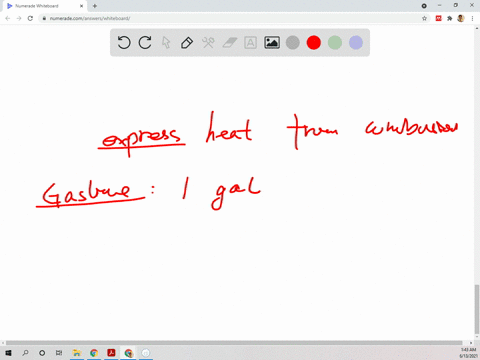Open the red extension icon

click(438, 18)
